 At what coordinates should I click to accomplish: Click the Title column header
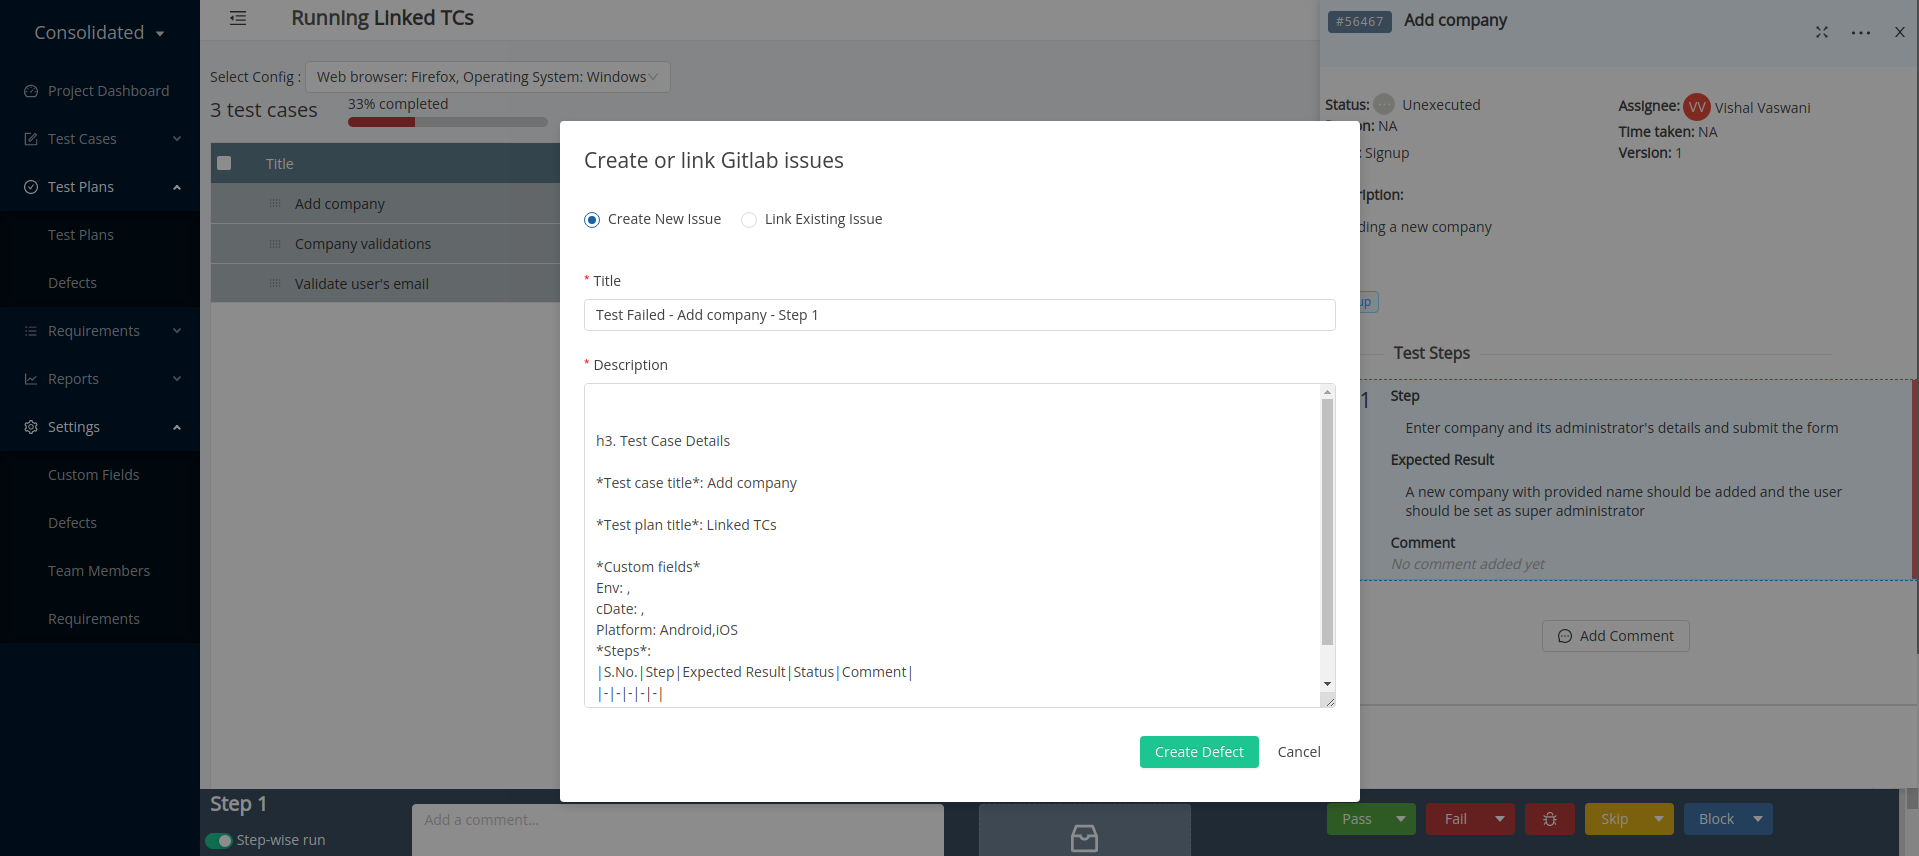point(280,164)
